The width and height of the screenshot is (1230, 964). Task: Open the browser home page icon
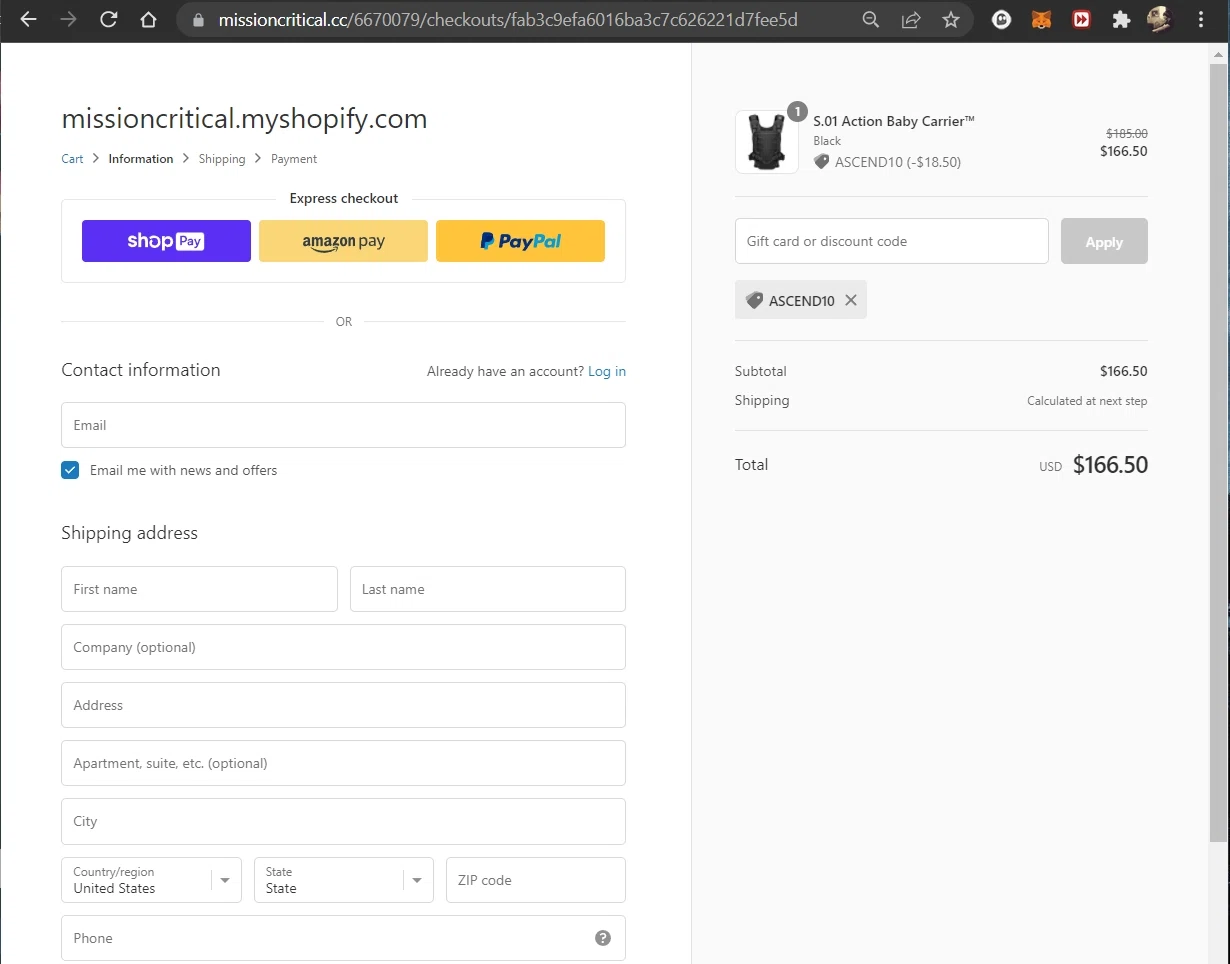click(148, 20)
